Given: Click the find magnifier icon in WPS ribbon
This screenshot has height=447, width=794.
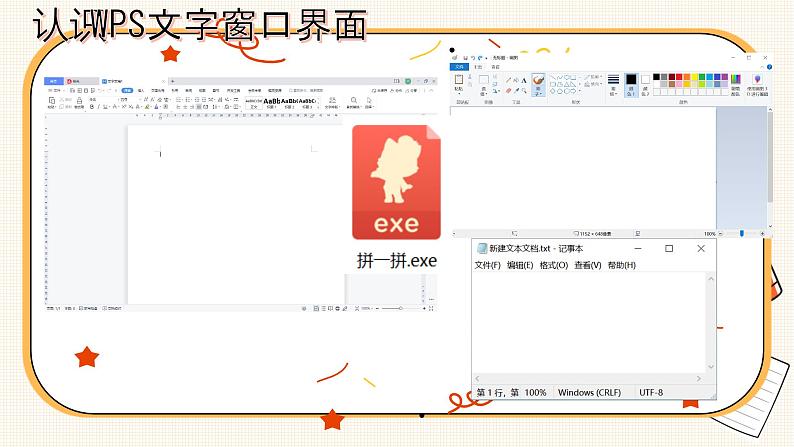Looking at the screenshot, I should tap(354, 100).
